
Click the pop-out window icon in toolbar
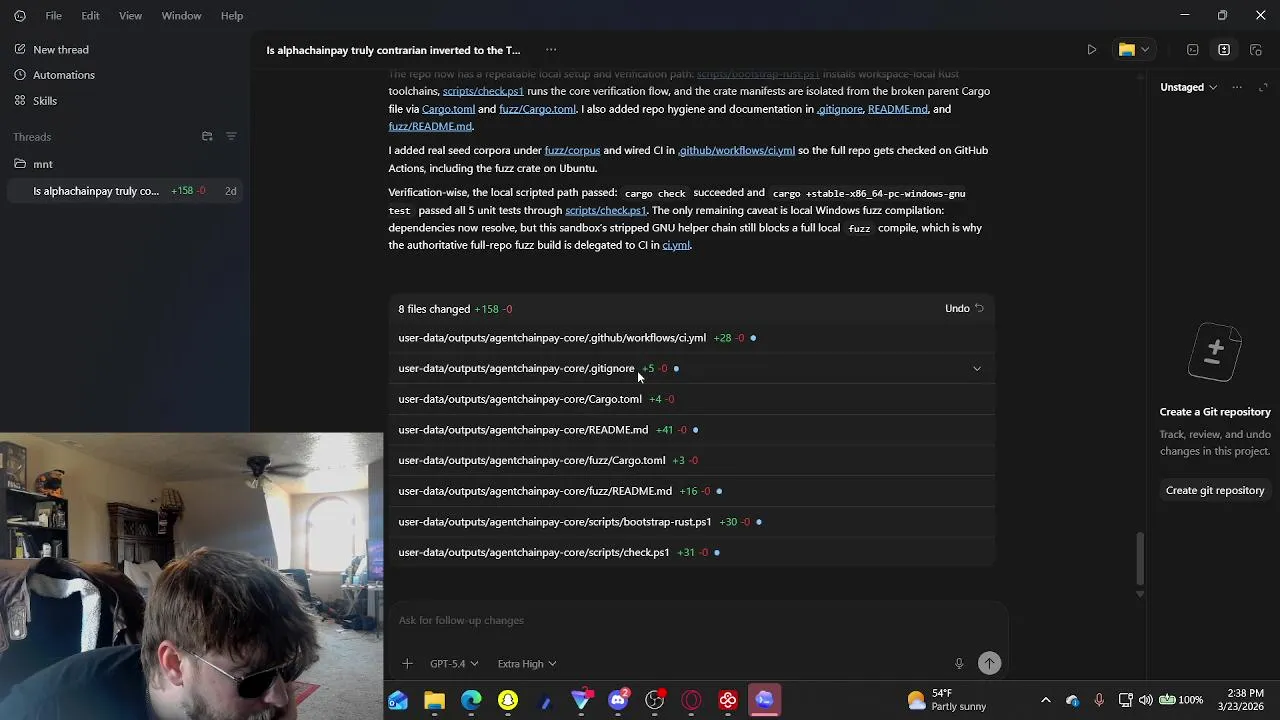1256,50
